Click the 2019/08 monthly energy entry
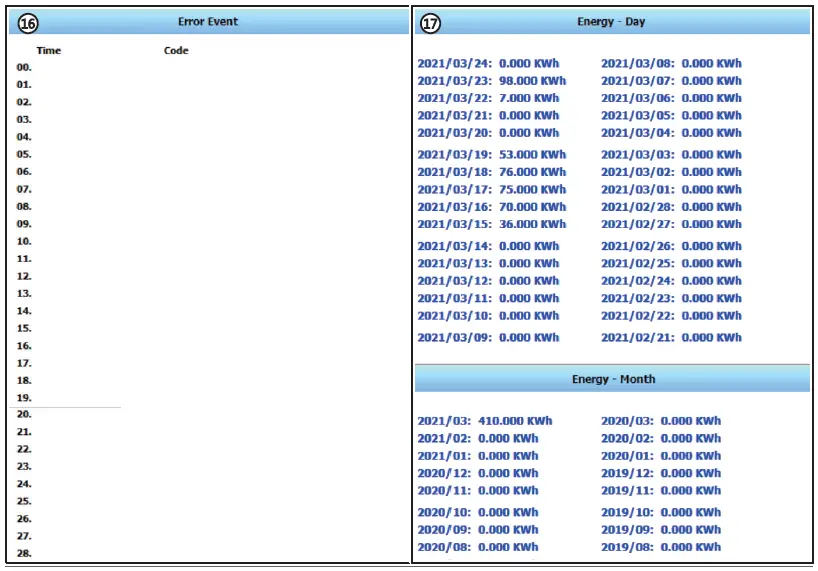This screenshot has height=571, width=818. tap(661, 548)
